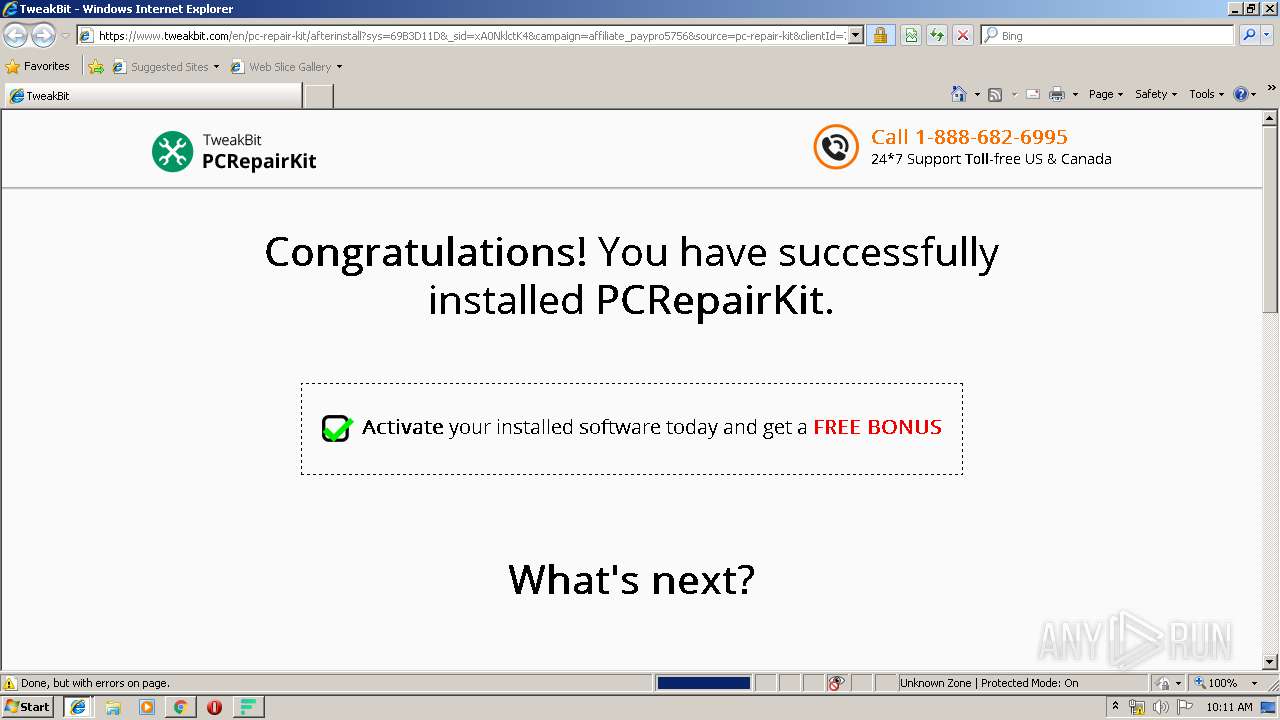Click the Bing search box

(x=1107, y=35)
